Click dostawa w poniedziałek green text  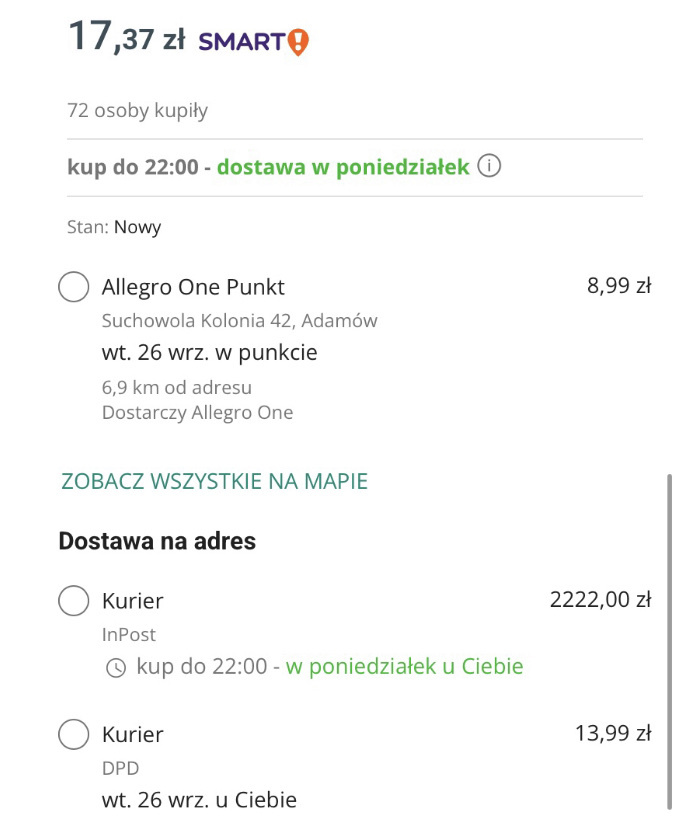[343, 167]
